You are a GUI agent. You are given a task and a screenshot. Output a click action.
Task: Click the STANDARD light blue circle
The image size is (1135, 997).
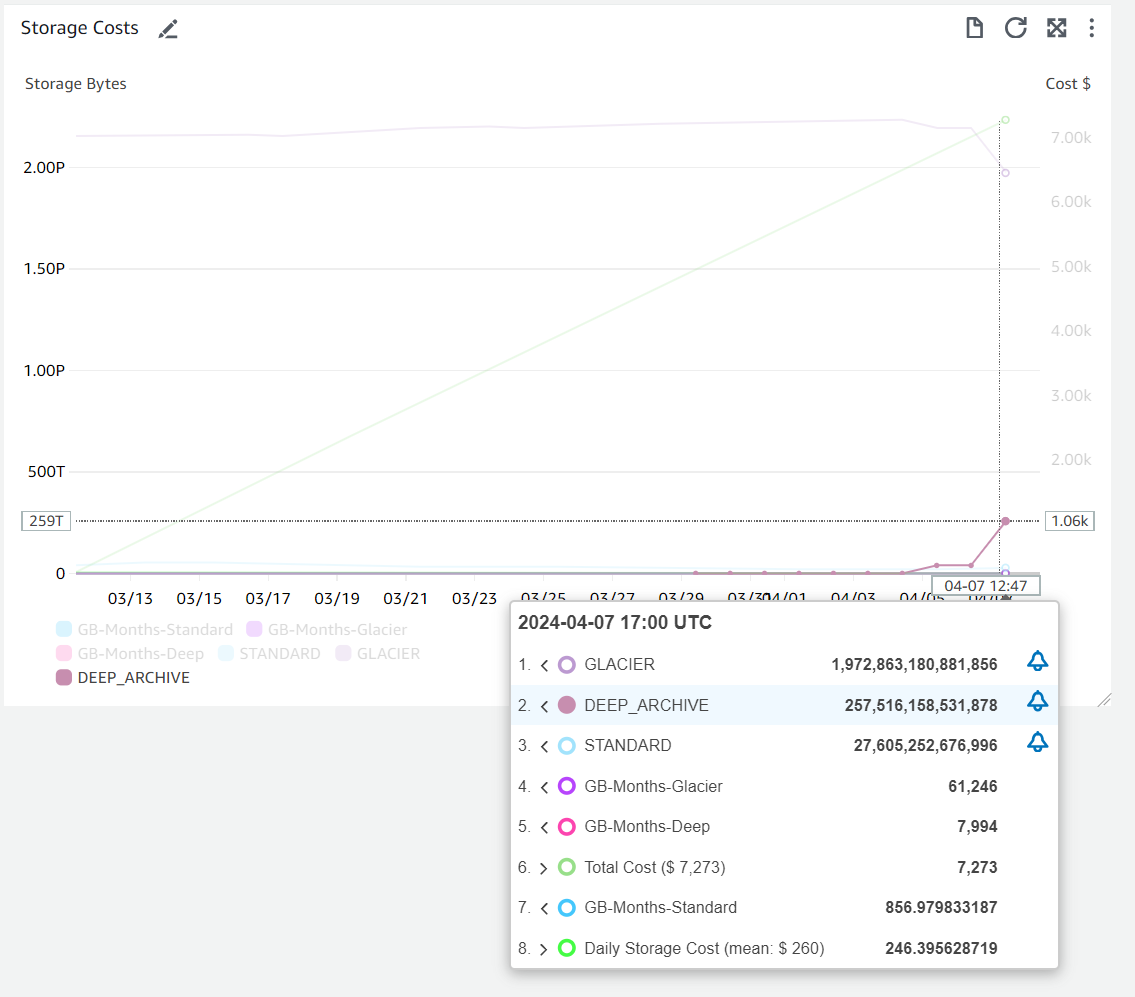(x=567, y=746)
